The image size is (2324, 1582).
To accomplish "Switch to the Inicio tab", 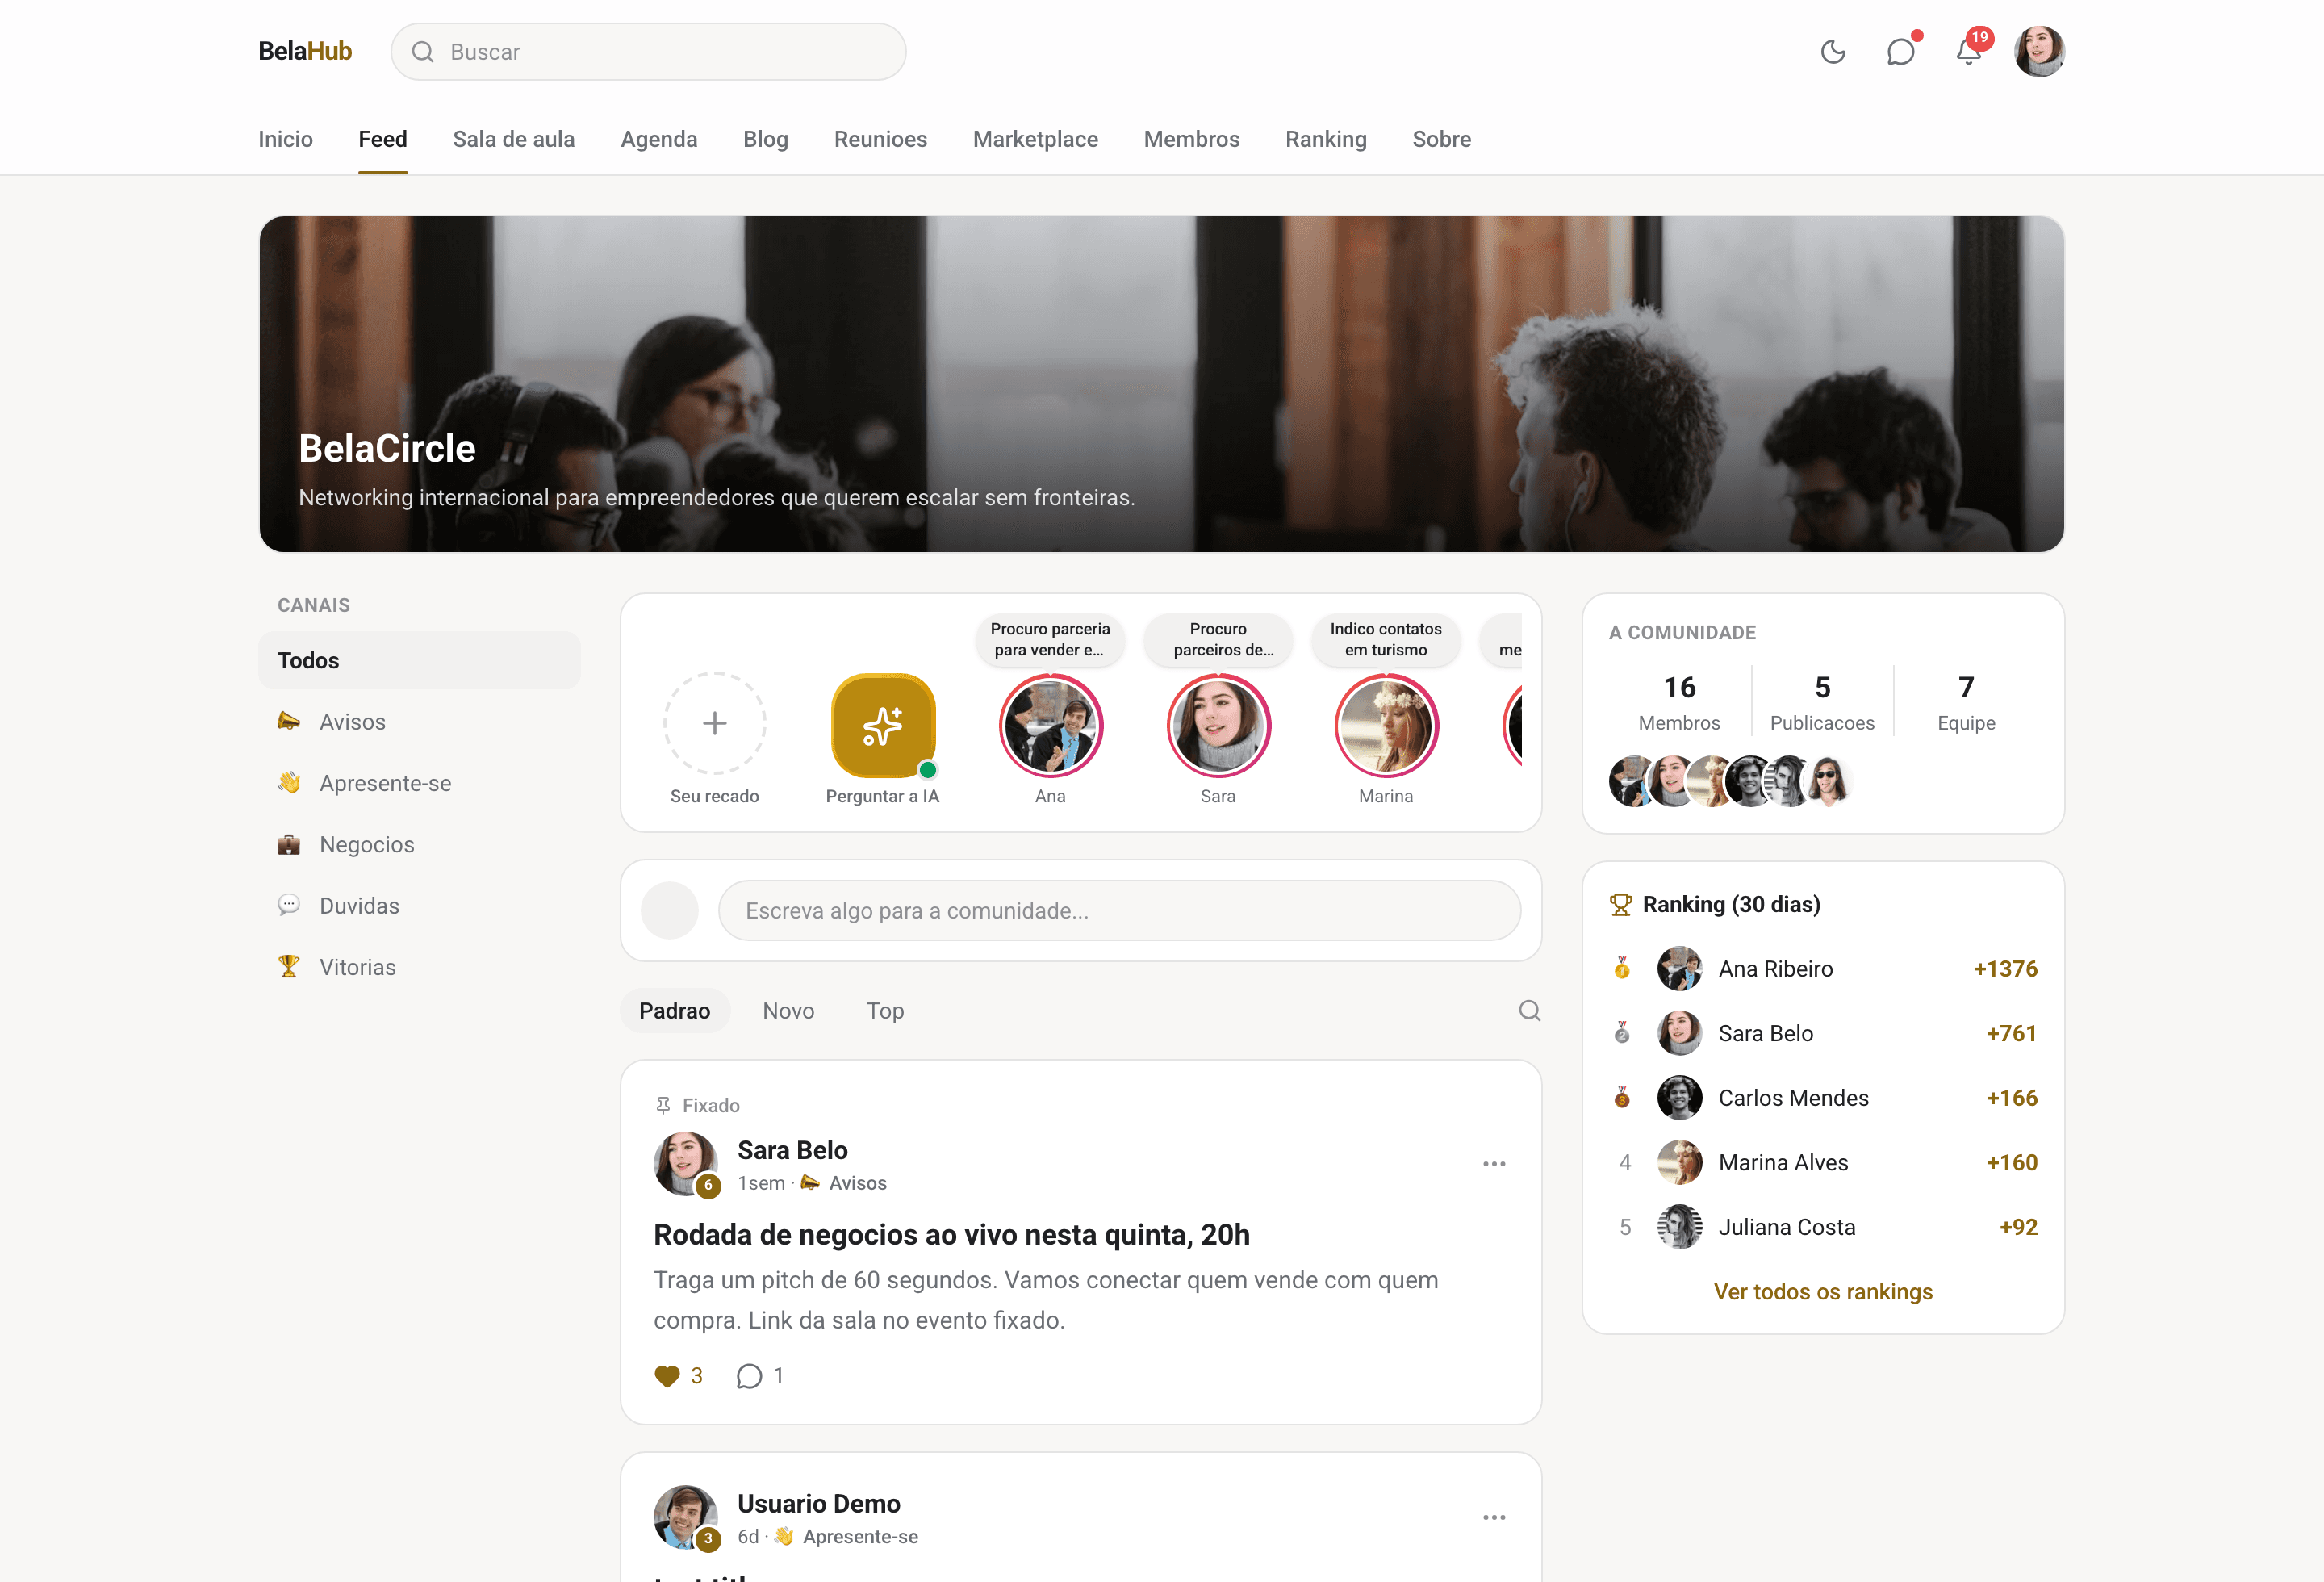I will (x=285, y=139).
